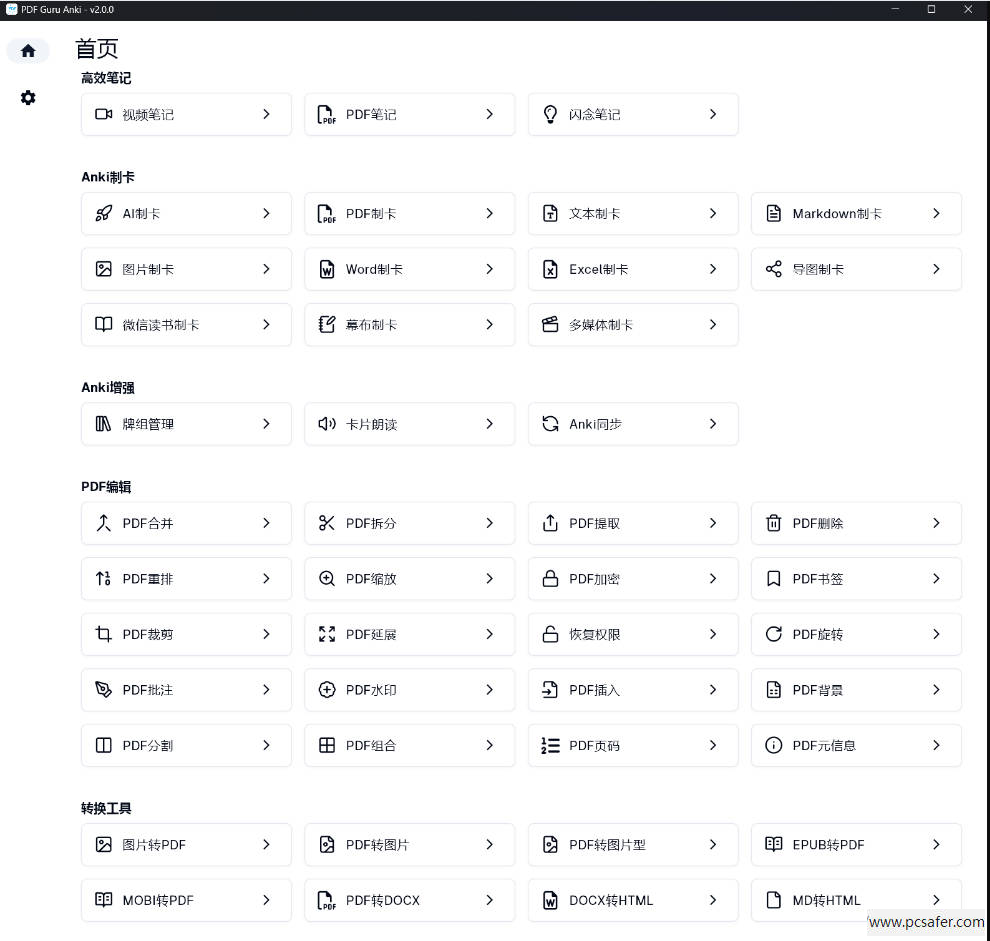This screenshot has height=941, width=990.
Task: Click the sync icon for Anki同步
Action: coord(550,424)
